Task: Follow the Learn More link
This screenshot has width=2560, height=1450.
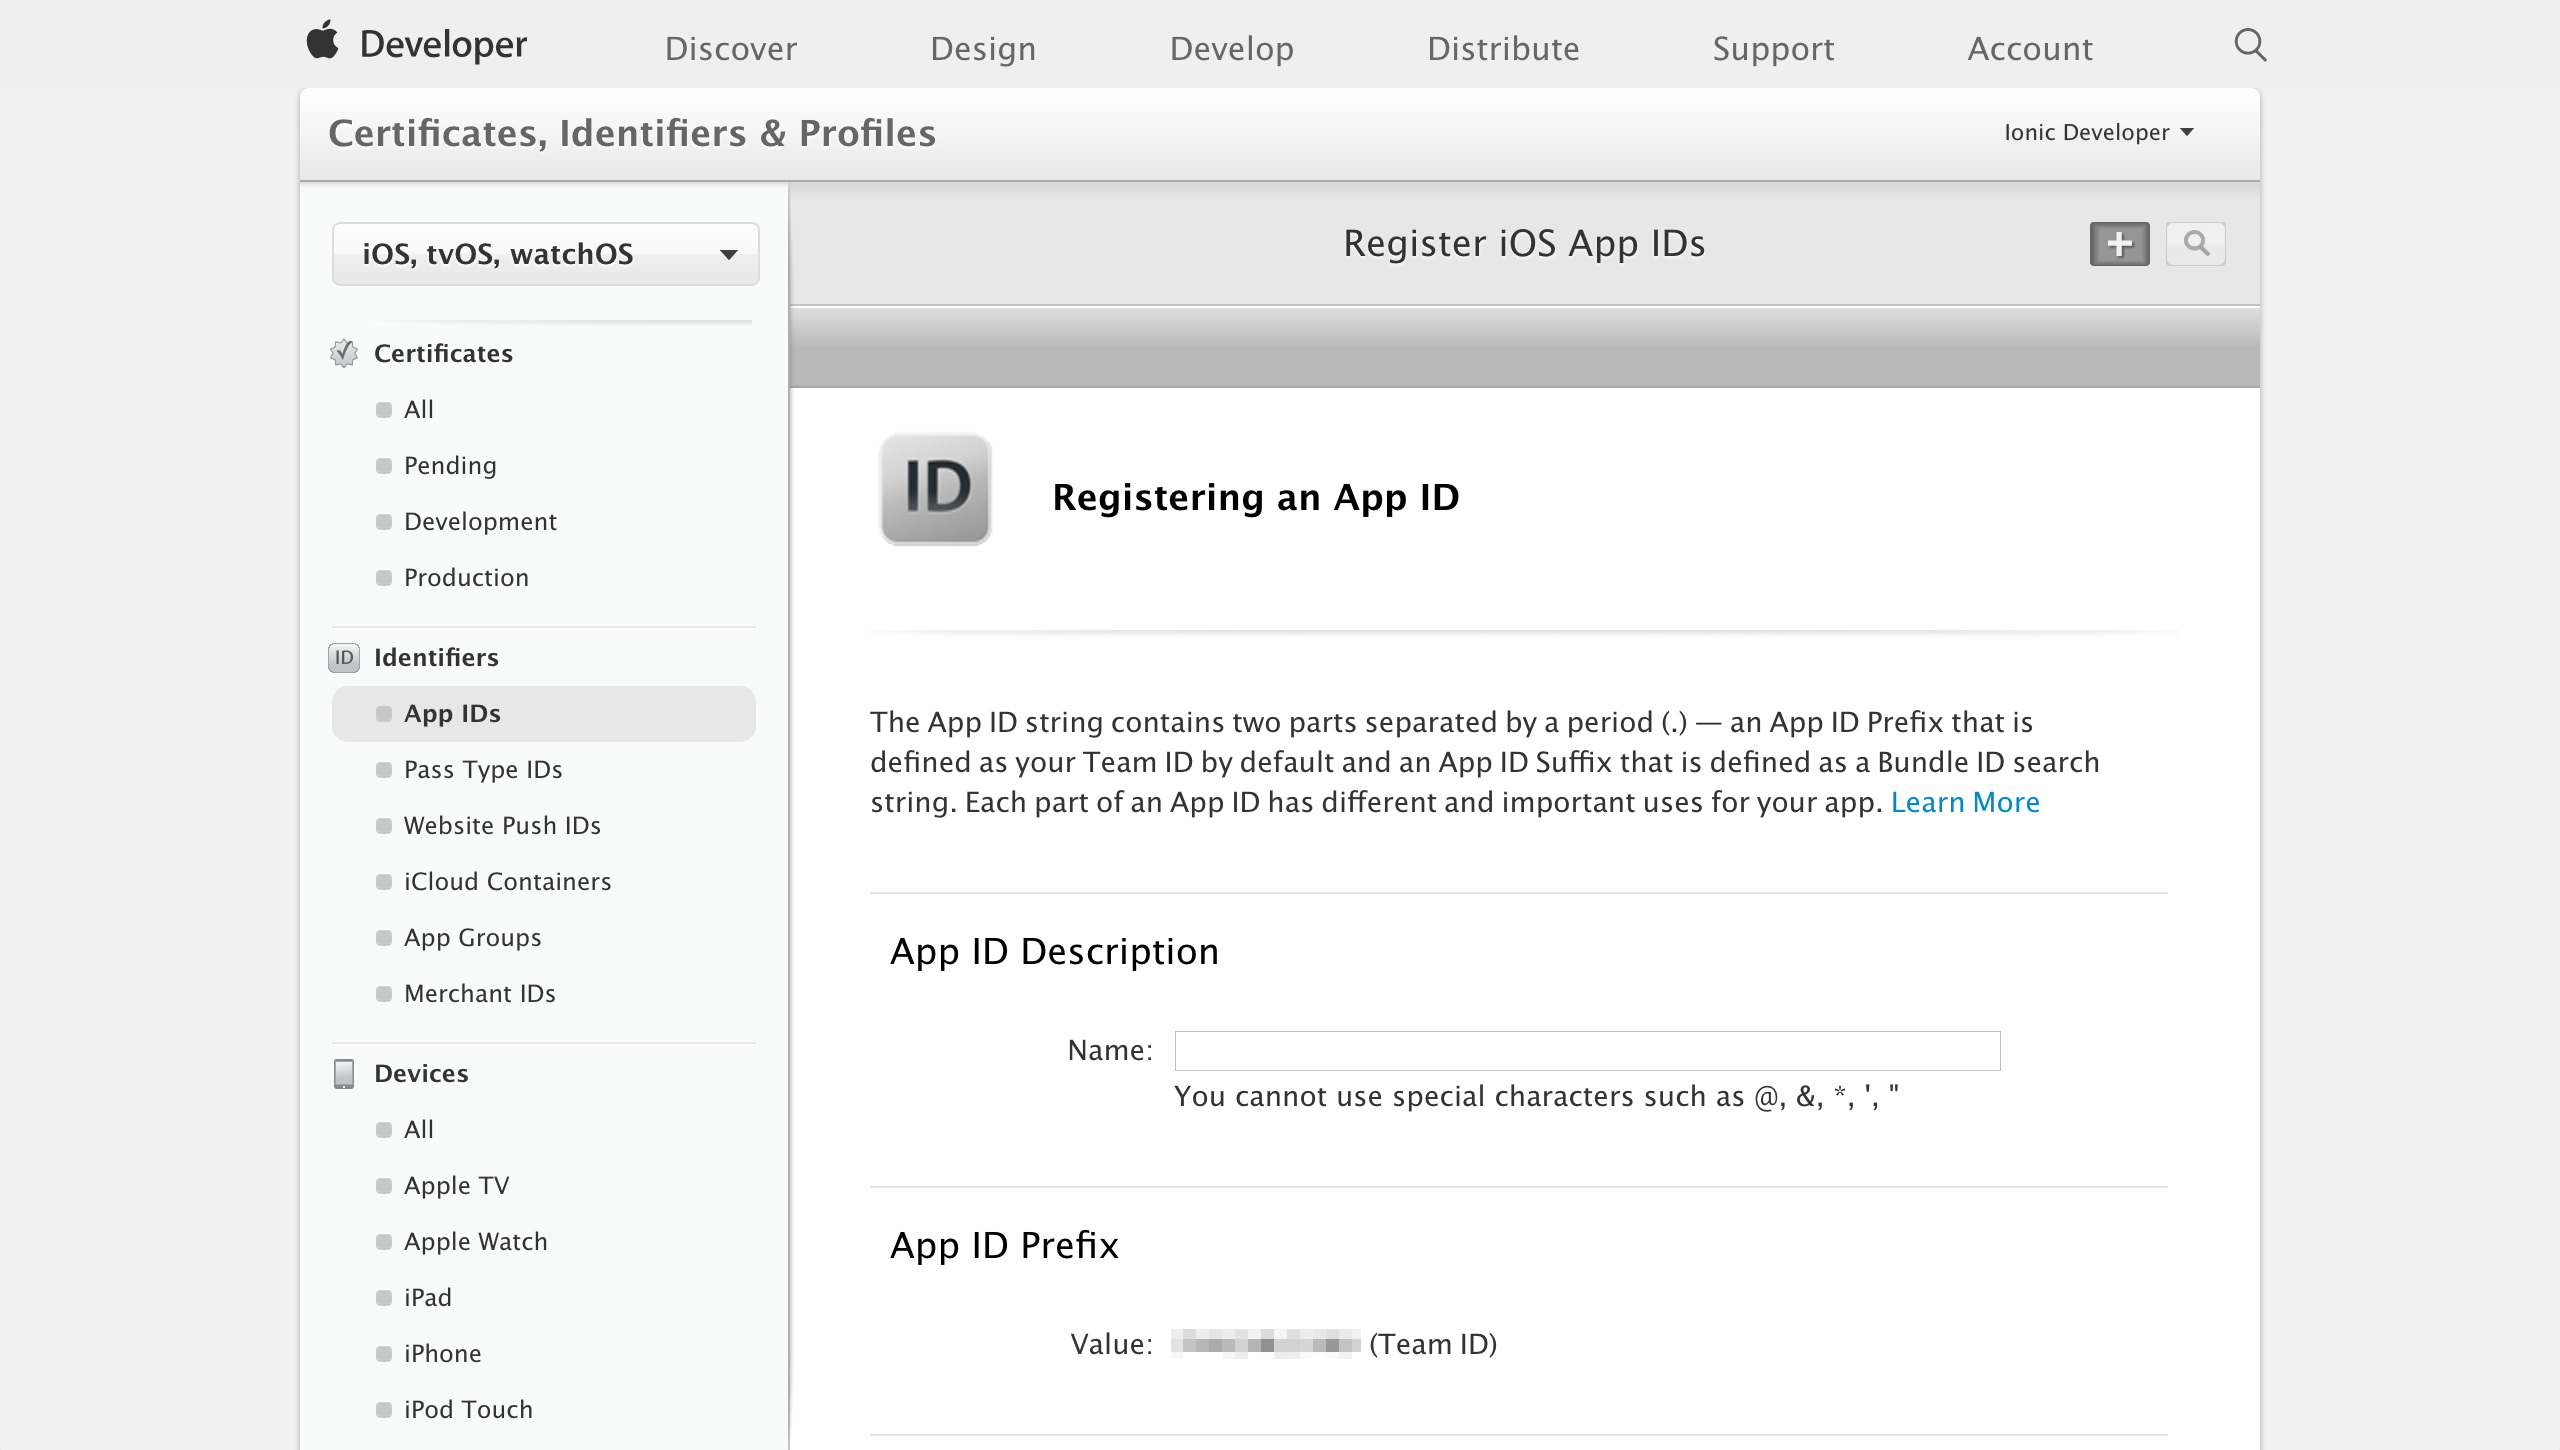Action: (x=1965, y=802)
